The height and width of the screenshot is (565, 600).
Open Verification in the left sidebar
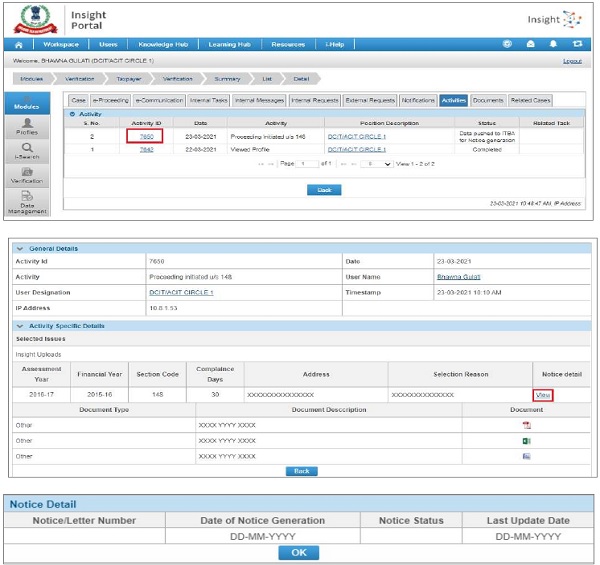[x=27, y=176]
